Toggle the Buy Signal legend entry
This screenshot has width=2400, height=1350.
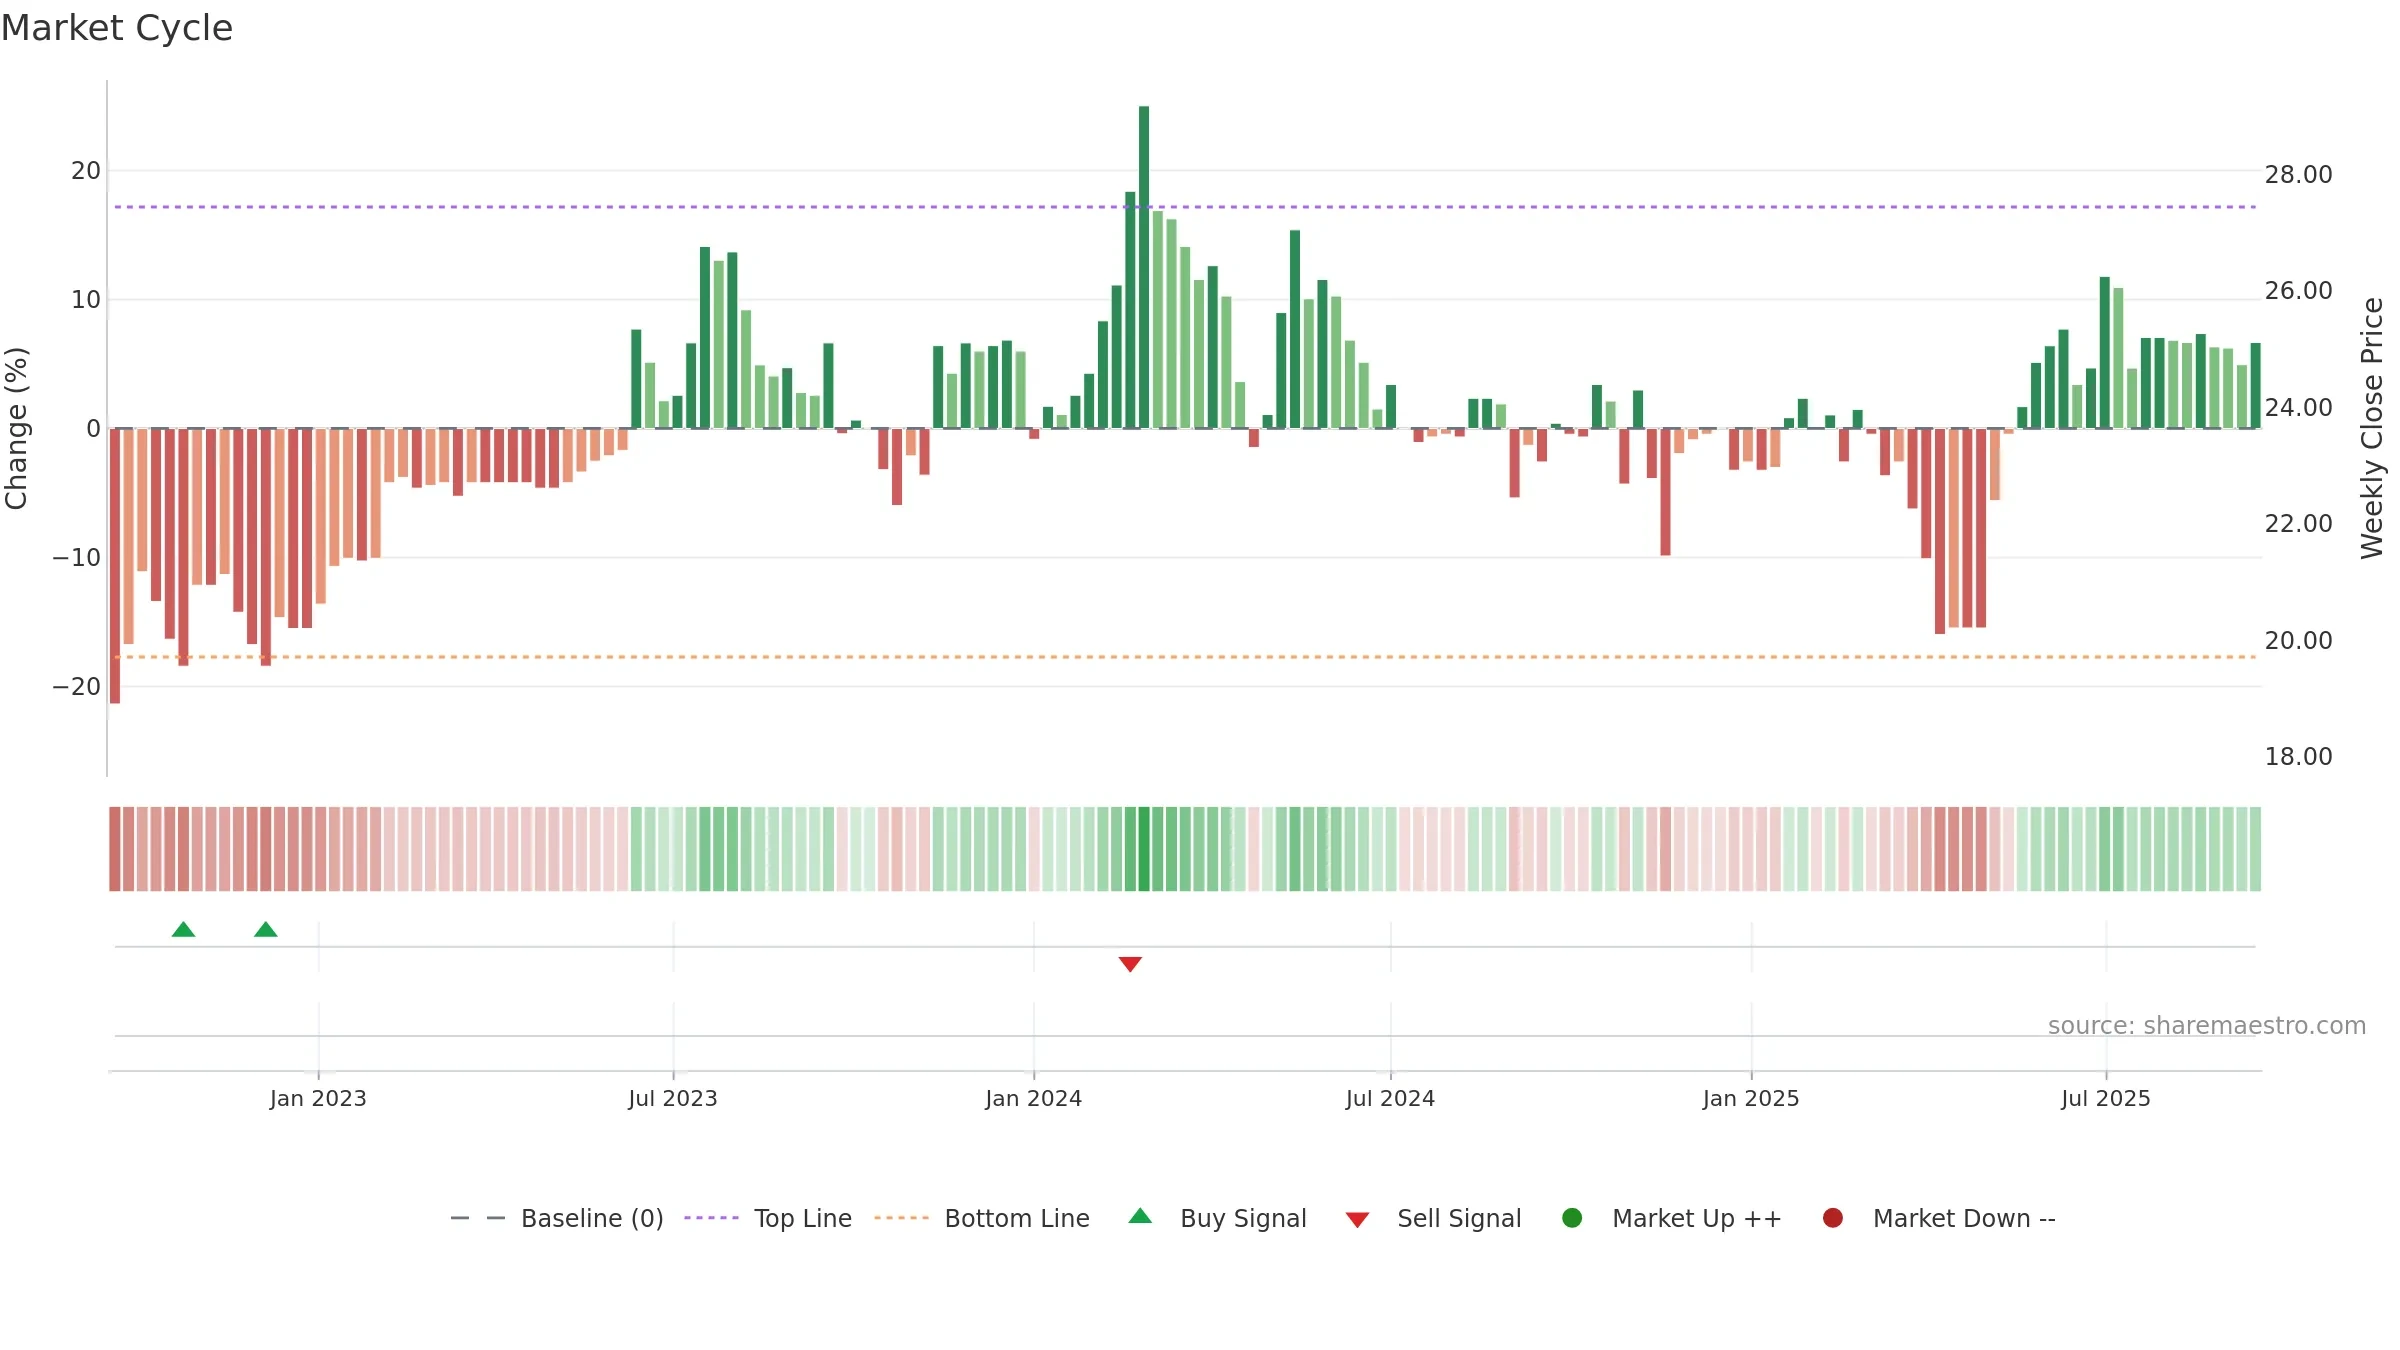coord(1217,1218)
